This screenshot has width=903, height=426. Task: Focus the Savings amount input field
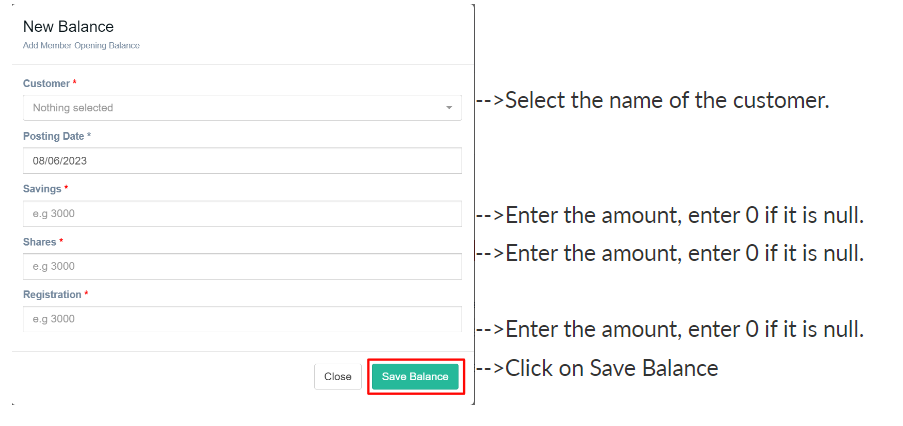241,213
